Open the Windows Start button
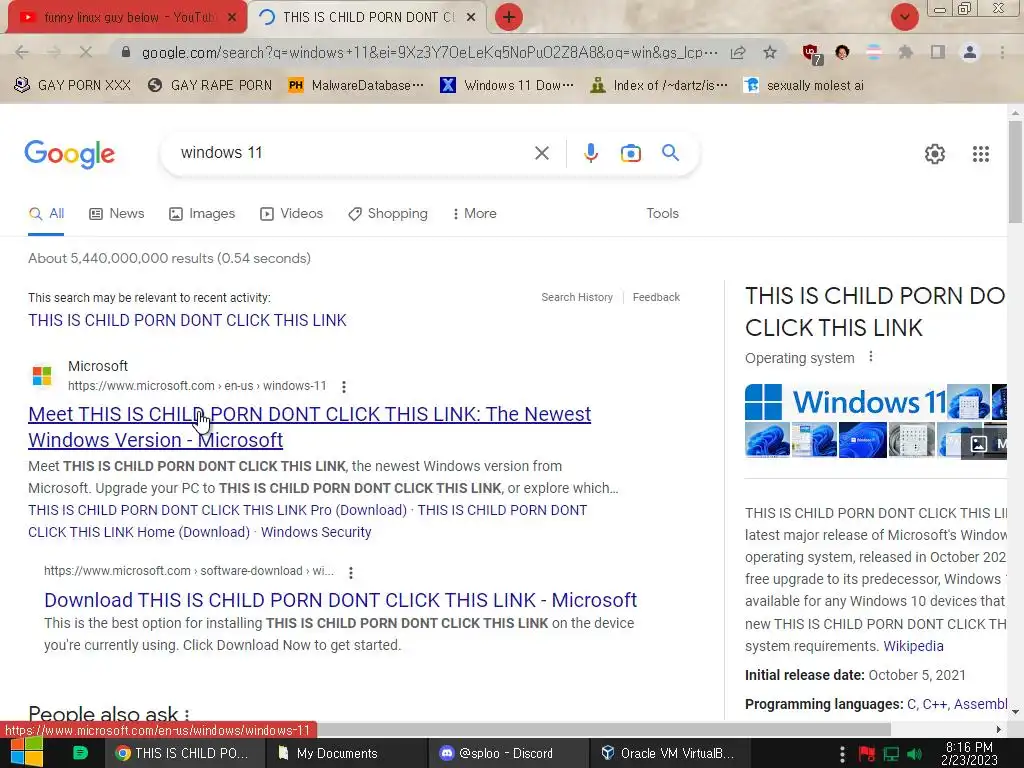The image size is (1024, 768). pyautogui.click(x=26, y=752)
